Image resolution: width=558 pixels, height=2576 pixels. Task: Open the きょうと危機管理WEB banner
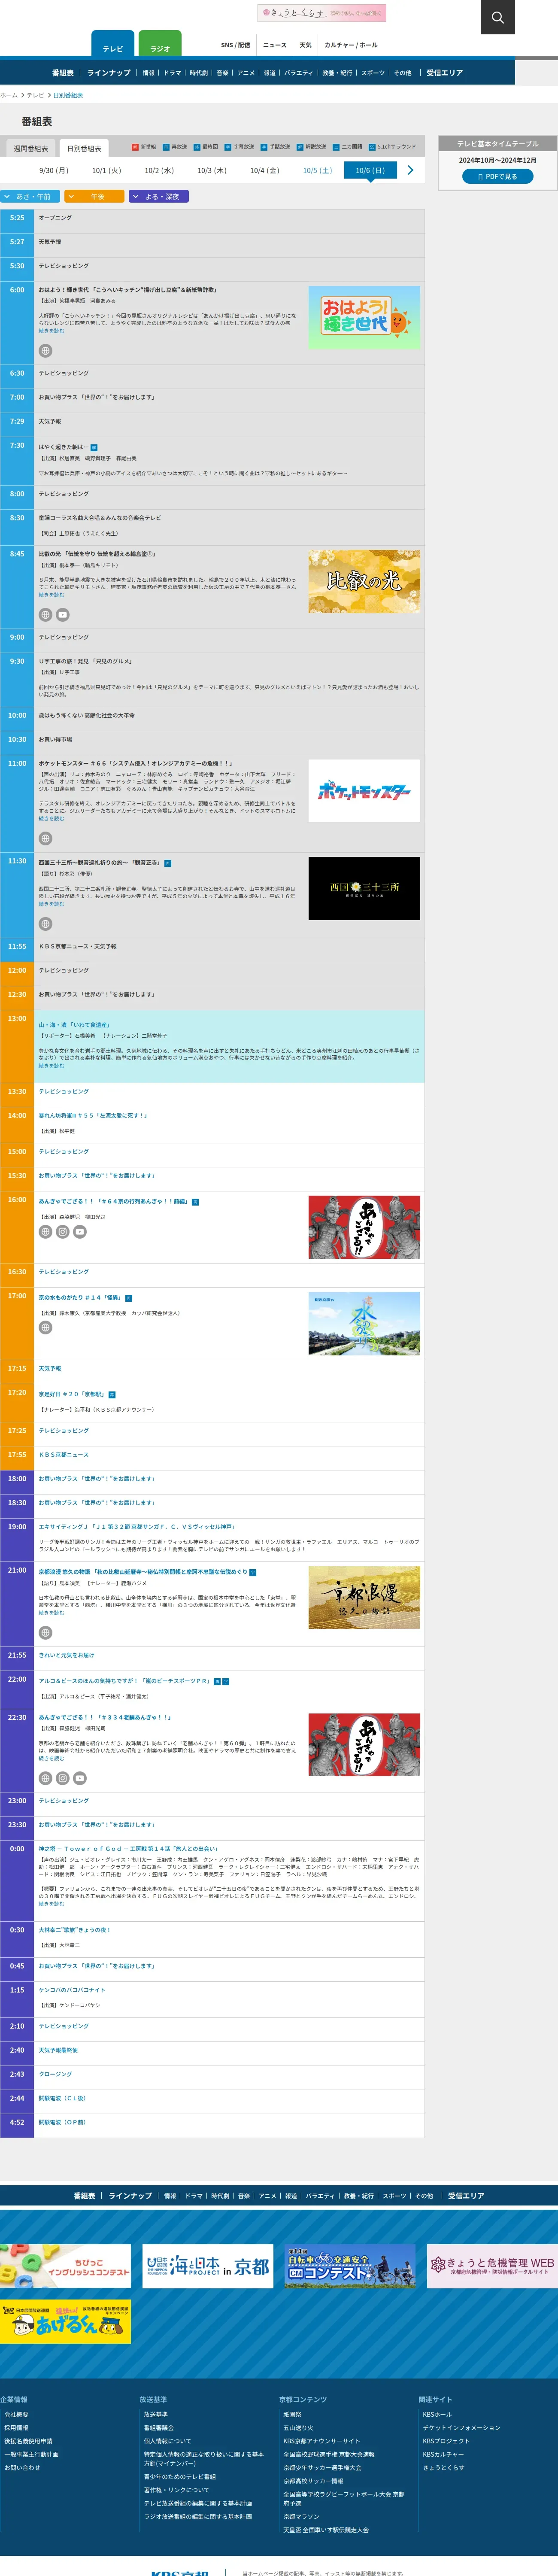(492, 2266)
